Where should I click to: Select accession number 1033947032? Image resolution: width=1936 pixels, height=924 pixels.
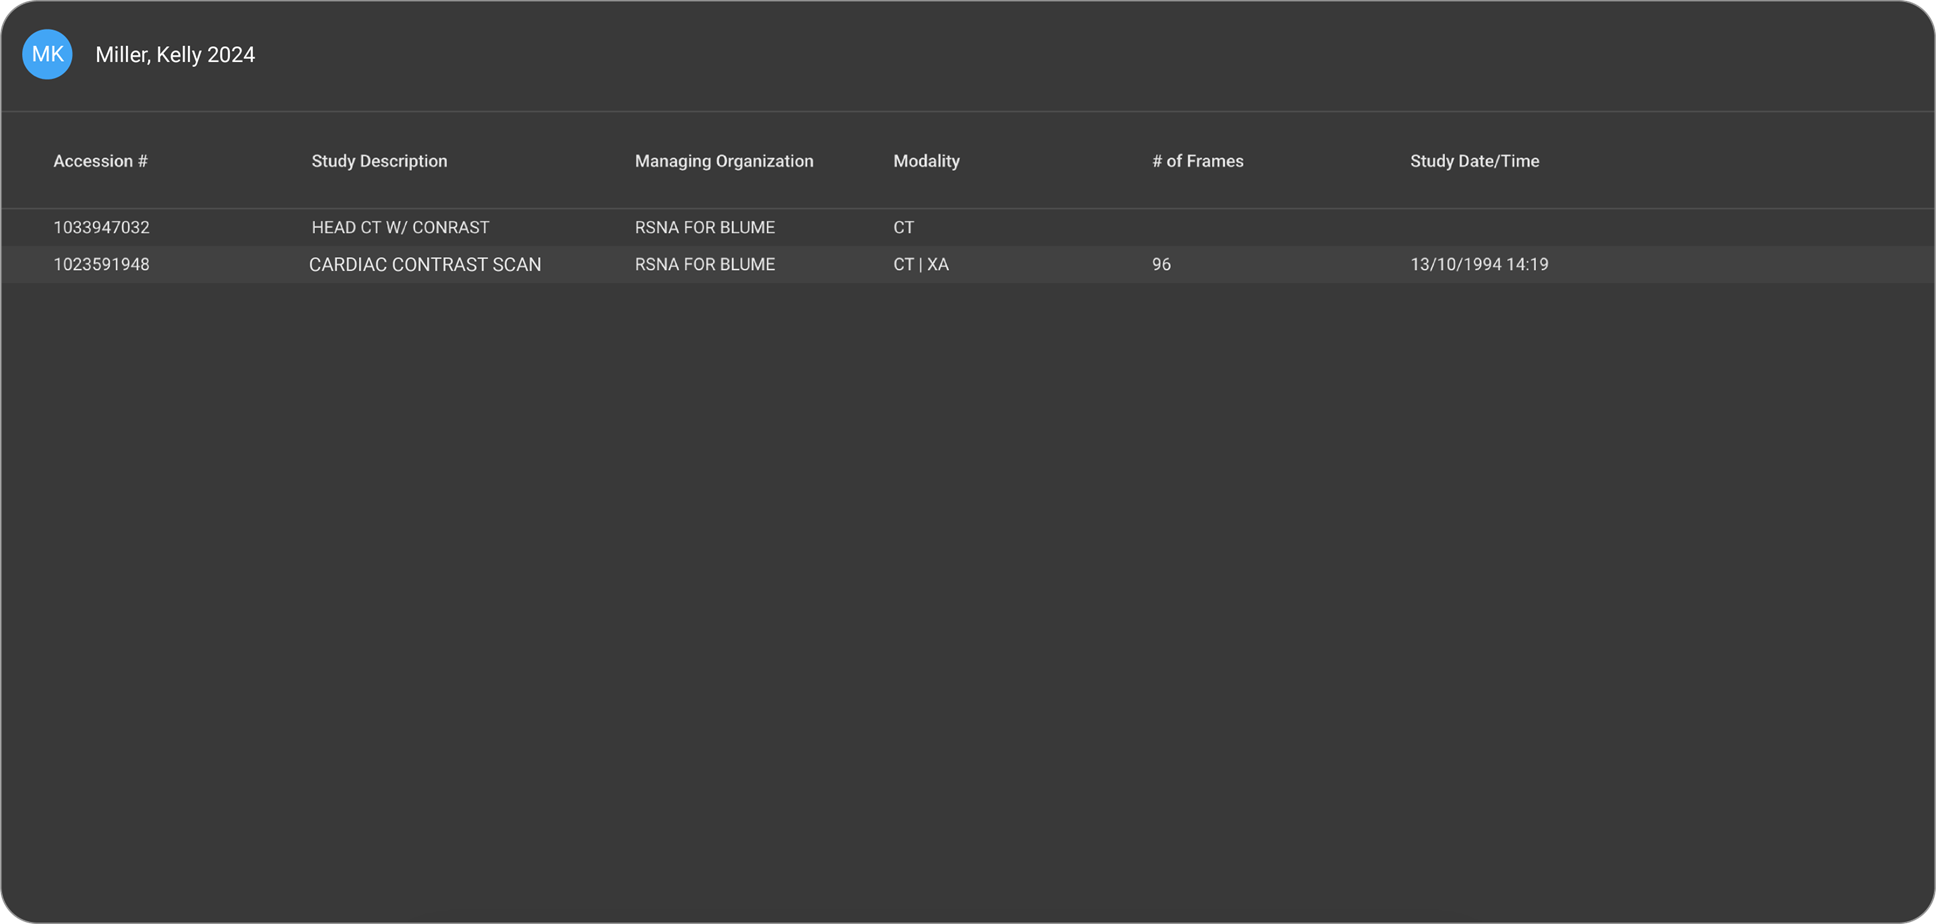click(101, 228)
